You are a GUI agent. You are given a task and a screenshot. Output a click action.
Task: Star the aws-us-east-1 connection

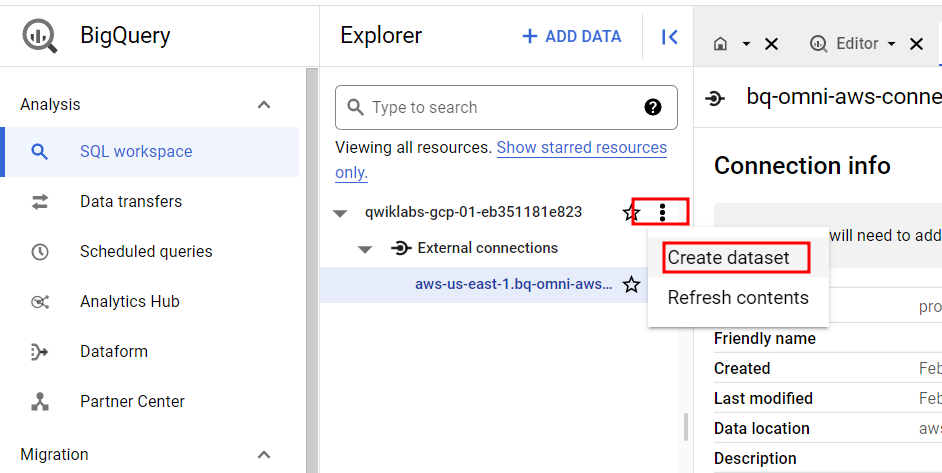[x=631, y=284]
